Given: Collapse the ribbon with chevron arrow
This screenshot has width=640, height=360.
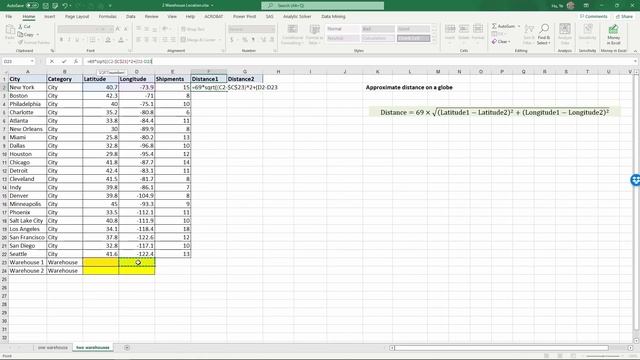Looking at the screenshot, I should (635, 51).
